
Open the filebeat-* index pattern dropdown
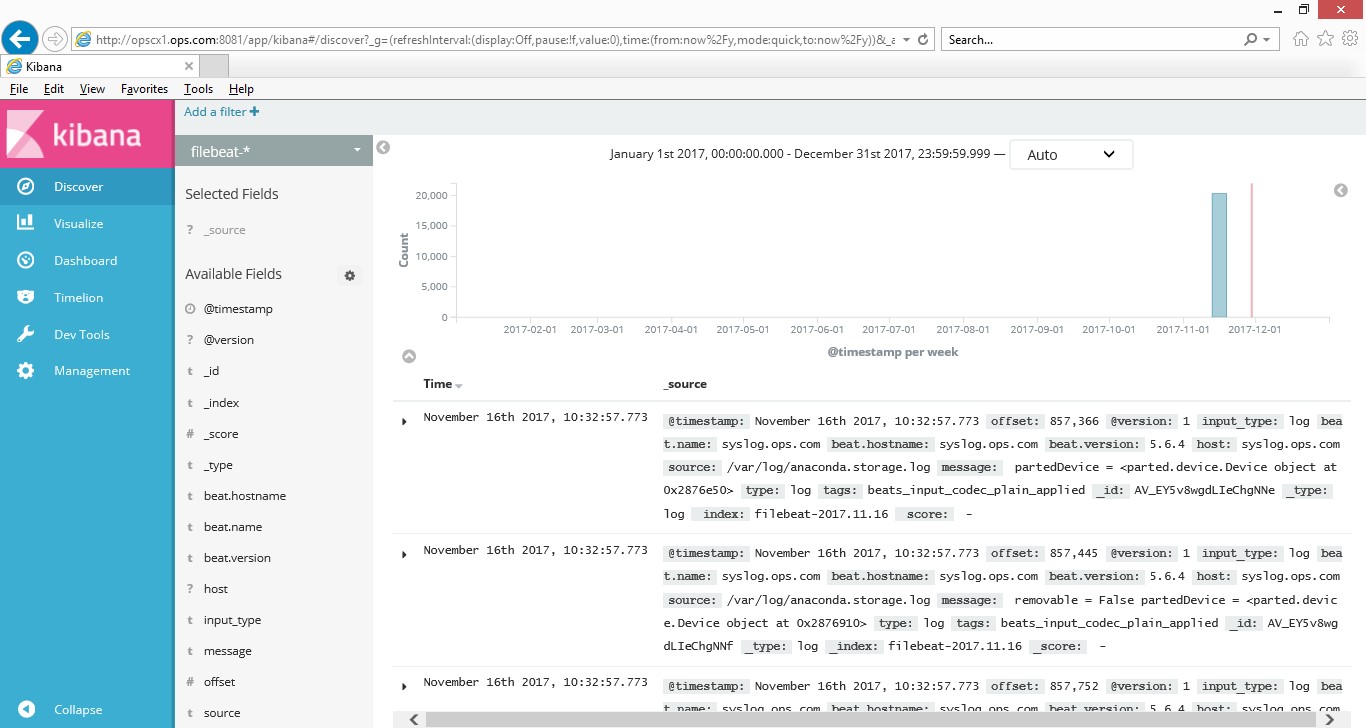coord(273,151)
